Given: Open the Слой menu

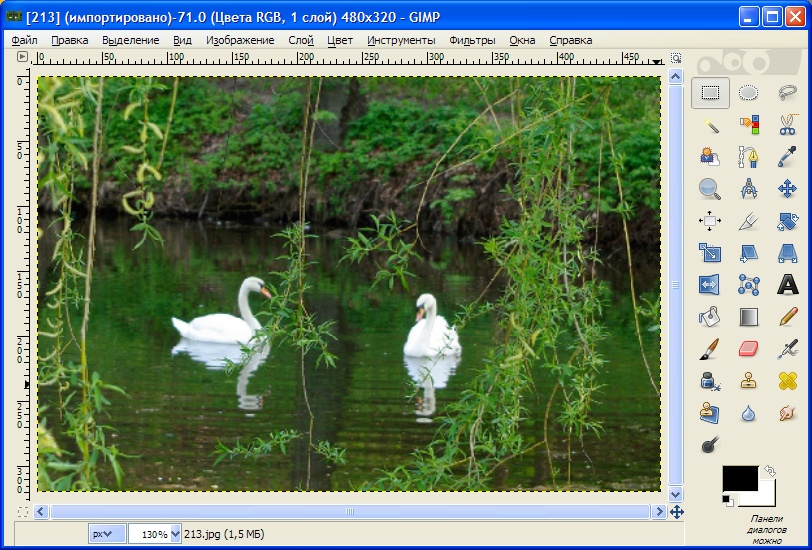Looking at the screenshot, I should [300, 40].
